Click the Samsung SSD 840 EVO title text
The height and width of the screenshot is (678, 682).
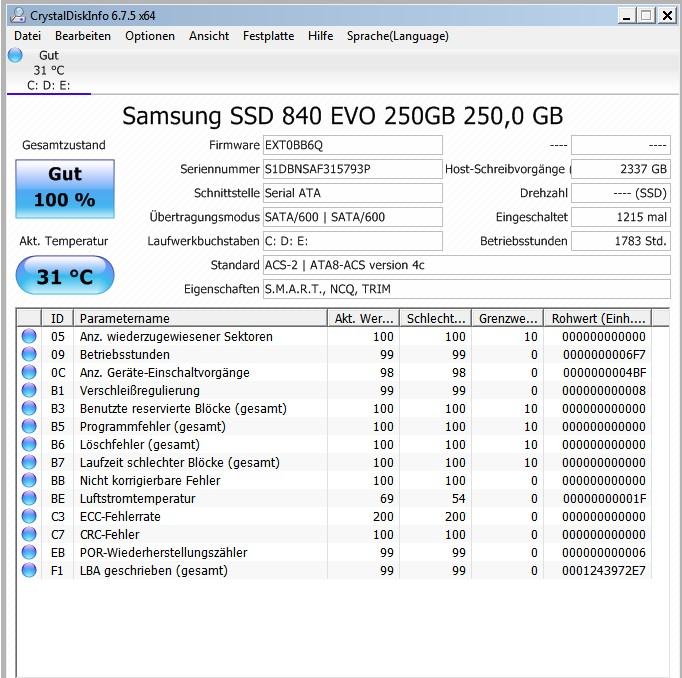pos(342,116)
